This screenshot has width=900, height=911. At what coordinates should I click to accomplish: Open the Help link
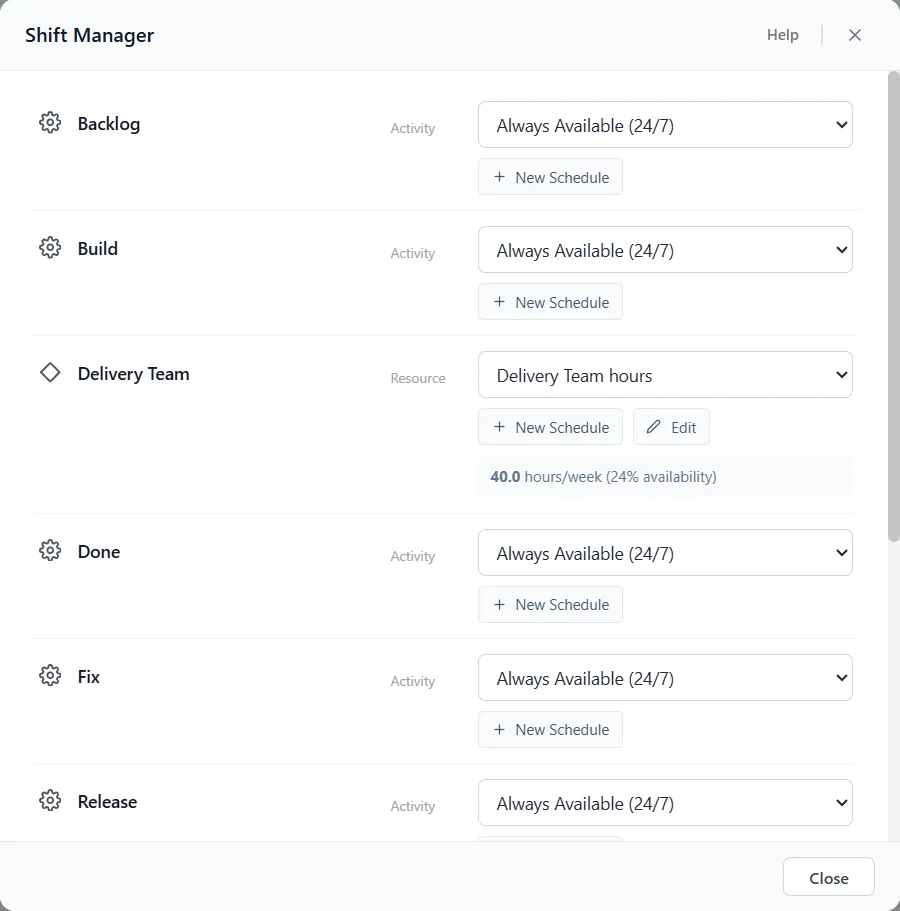click(x=782, y=35)
